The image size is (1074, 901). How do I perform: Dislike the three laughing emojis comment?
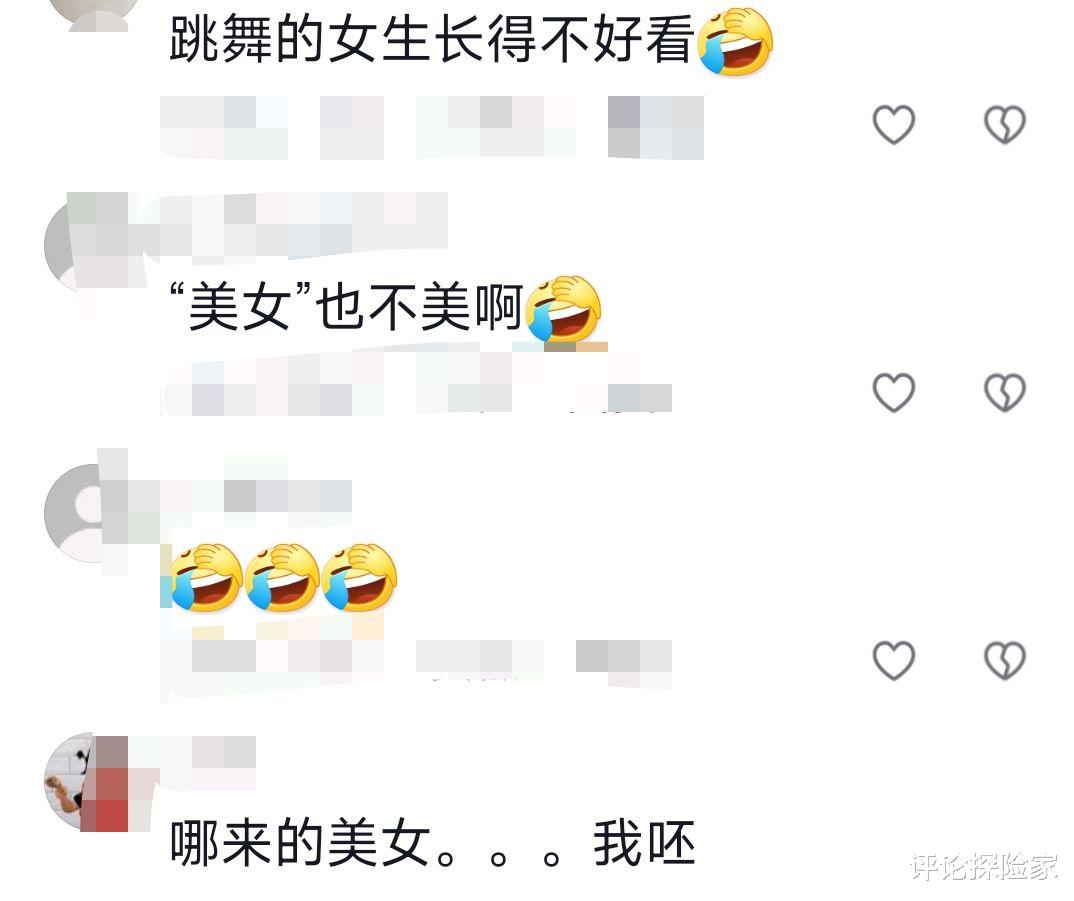click(x=1004, y=661)
